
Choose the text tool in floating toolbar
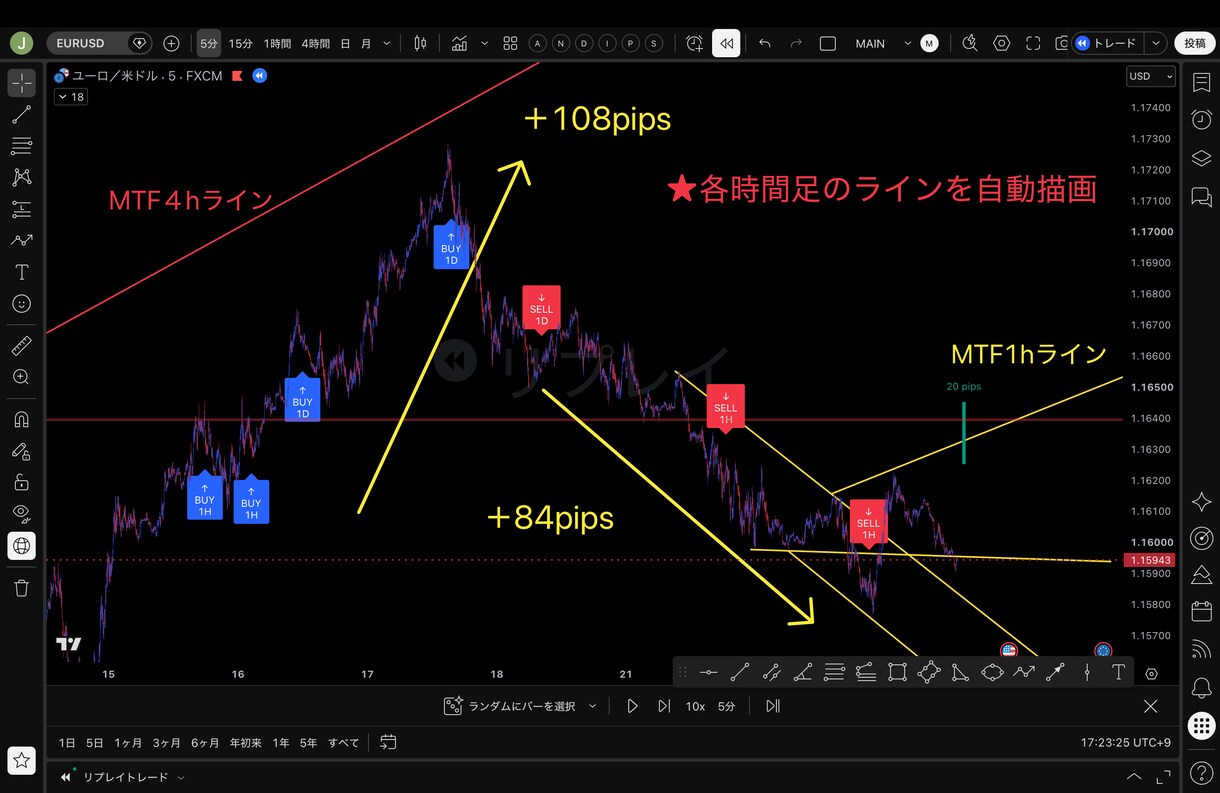1118,673
